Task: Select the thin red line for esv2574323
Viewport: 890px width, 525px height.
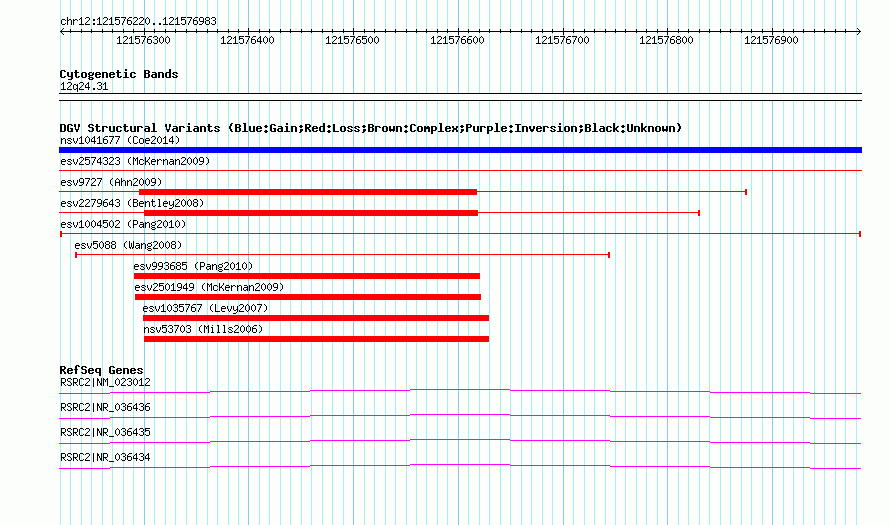Action: tap(460, 170)
